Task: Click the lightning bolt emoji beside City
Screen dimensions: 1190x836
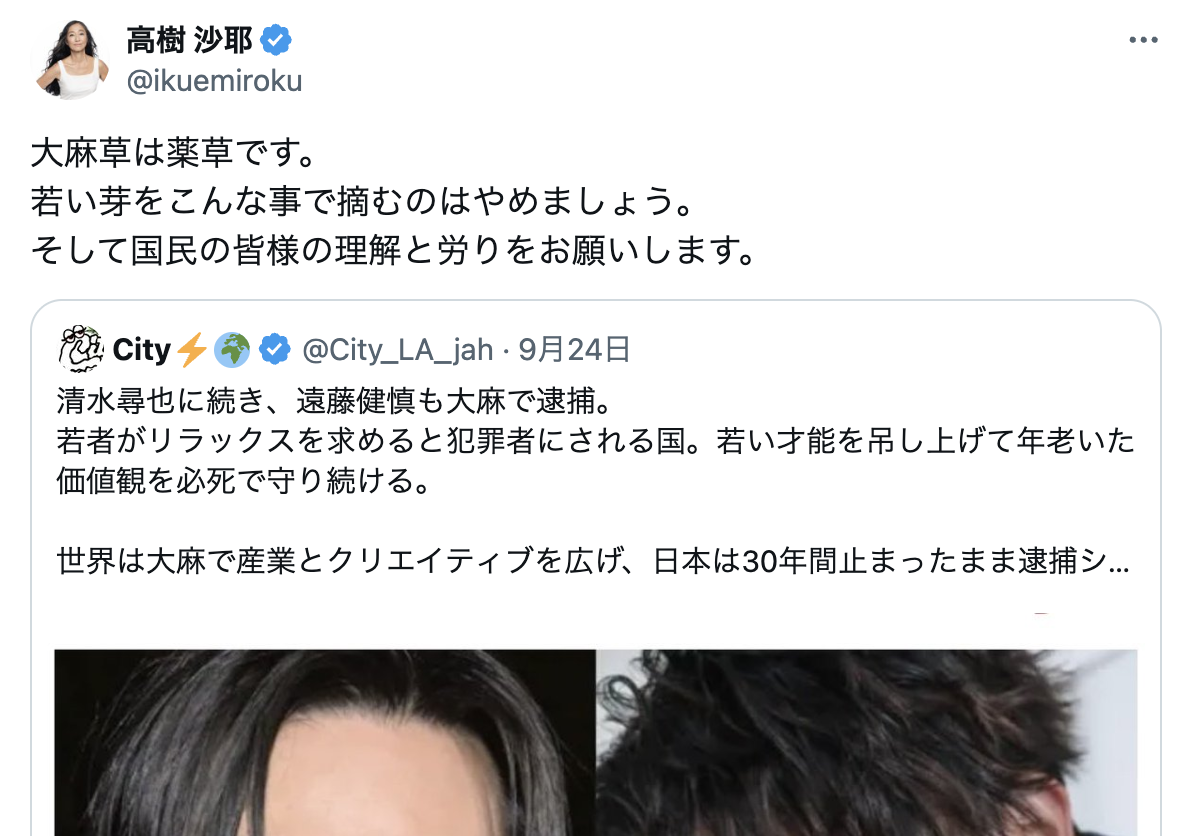Action: (192, 350)
